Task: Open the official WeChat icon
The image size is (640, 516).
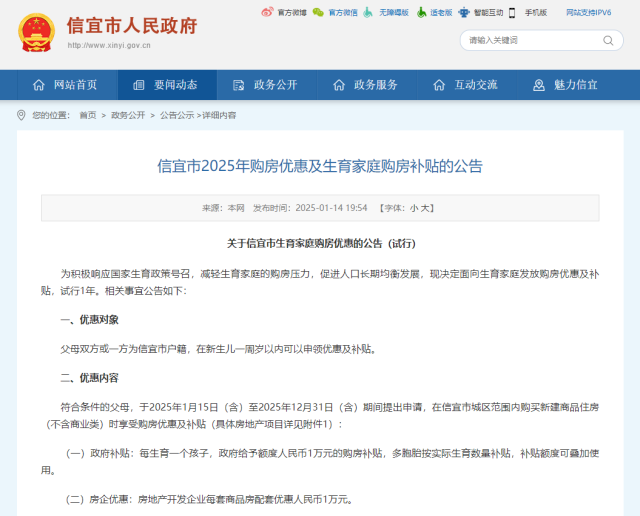Action: pos(318,12)
